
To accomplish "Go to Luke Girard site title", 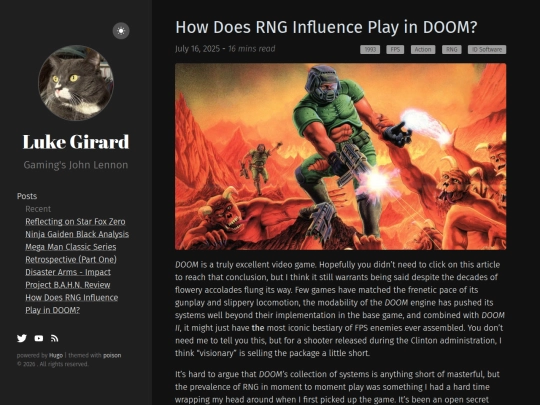I will coord(76,142).
